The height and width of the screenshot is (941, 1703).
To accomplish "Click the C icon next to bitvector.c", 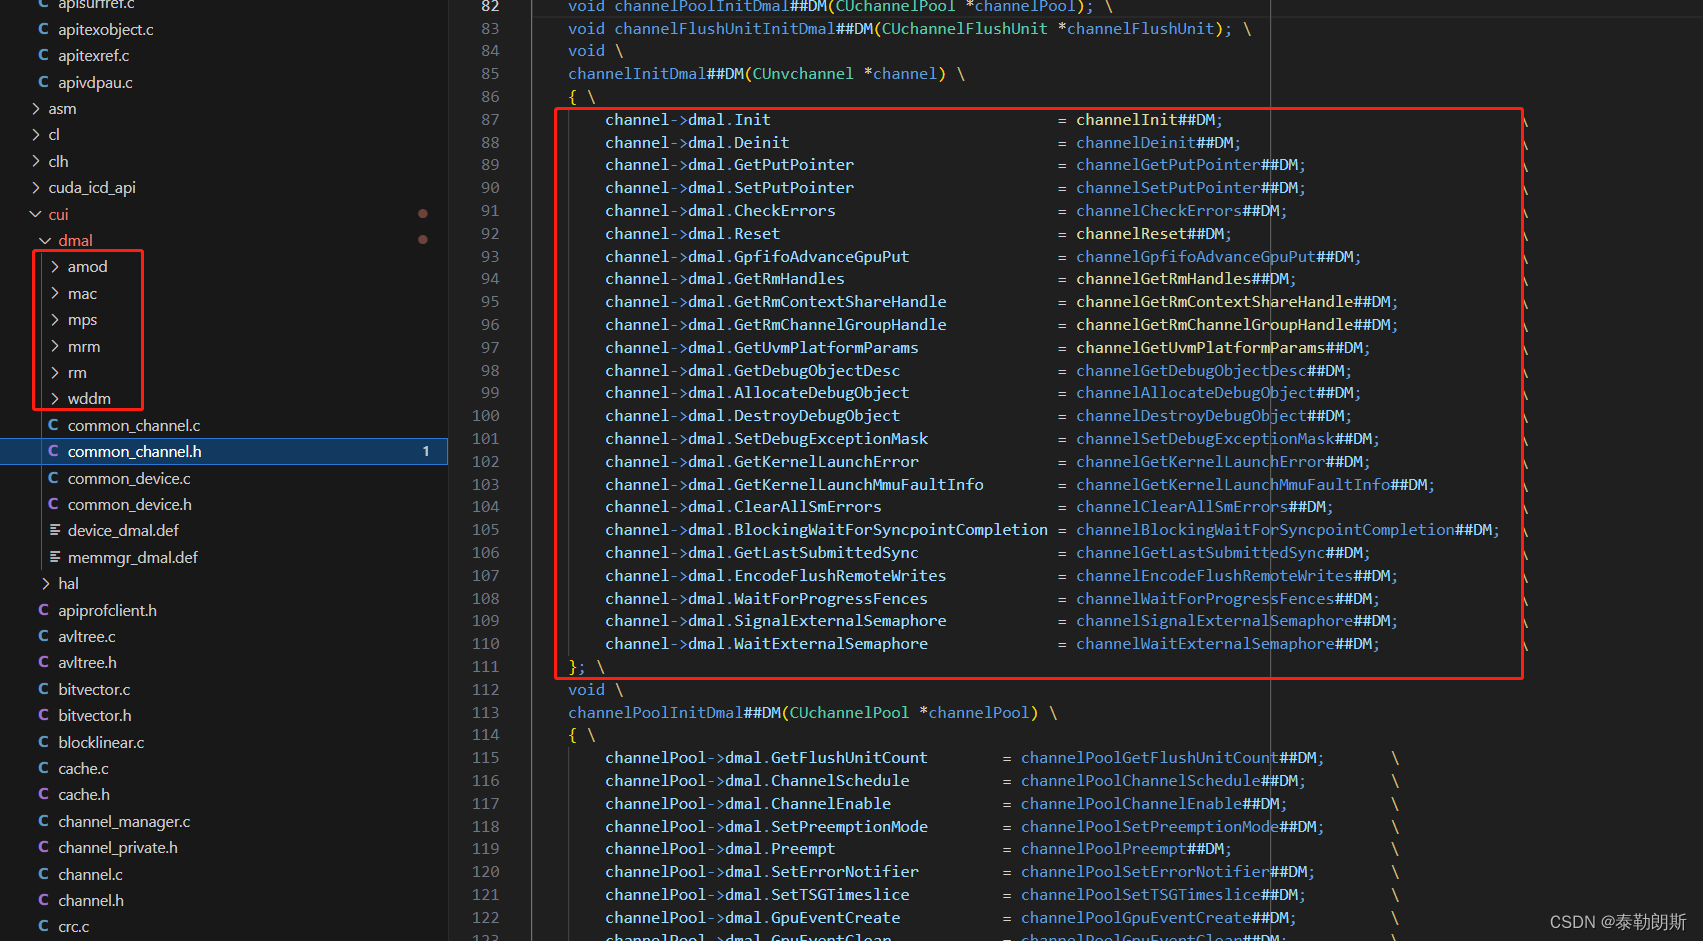I will click(43, 689).
